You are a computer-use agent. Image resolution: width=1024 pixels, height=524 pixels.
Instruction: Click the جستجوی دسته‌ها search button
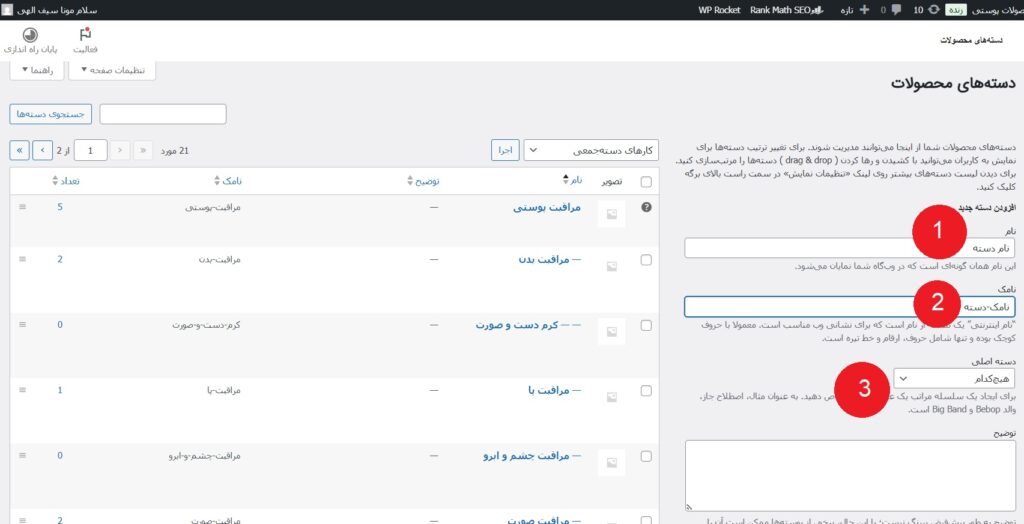[50, 114]
